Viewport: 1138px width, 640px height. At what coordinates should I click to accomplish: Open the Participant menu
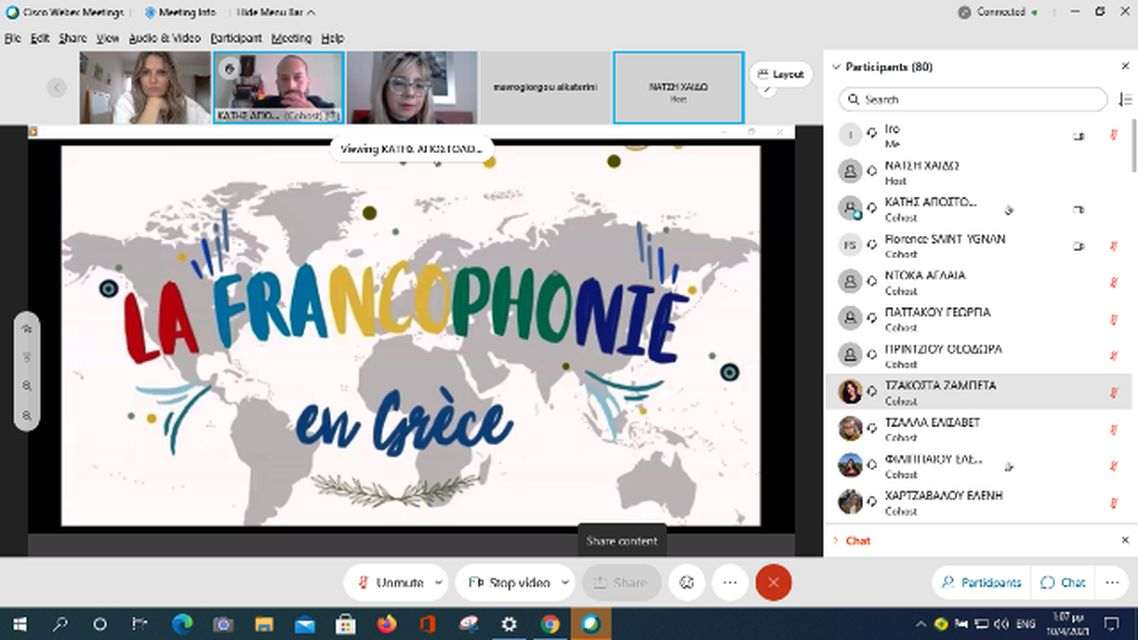236,38
